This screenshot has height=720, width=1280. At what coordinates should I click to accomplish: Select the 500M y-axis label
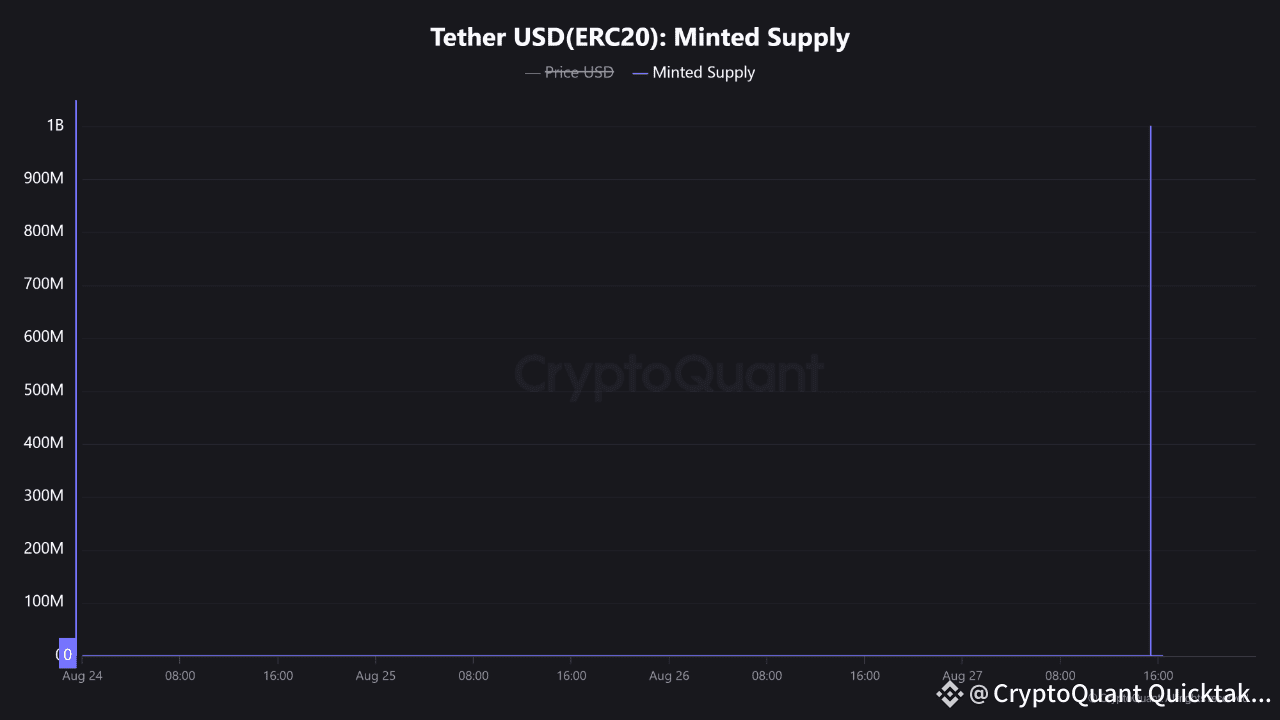click(x=43, y=389)
